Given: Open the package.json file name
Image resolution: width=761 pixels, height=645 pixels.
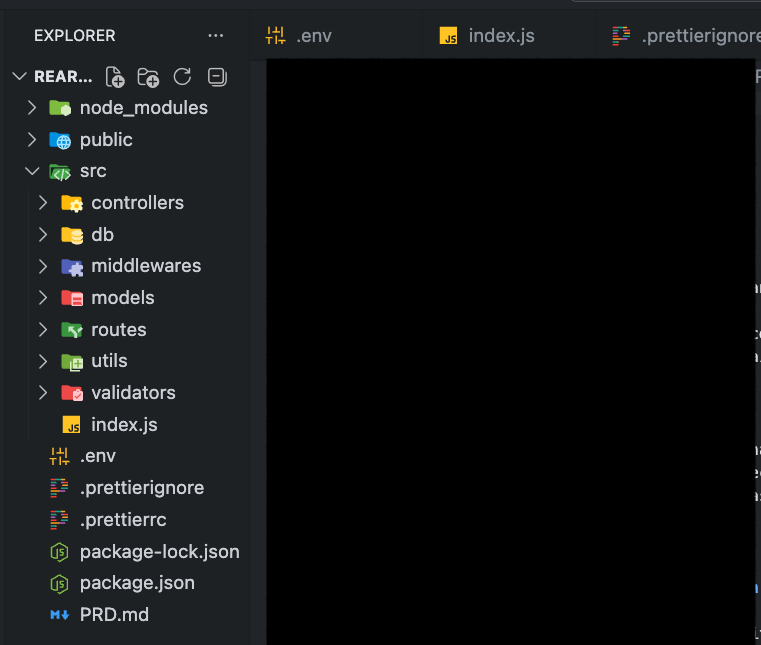Looking at the screenshot, I should 137,583.
